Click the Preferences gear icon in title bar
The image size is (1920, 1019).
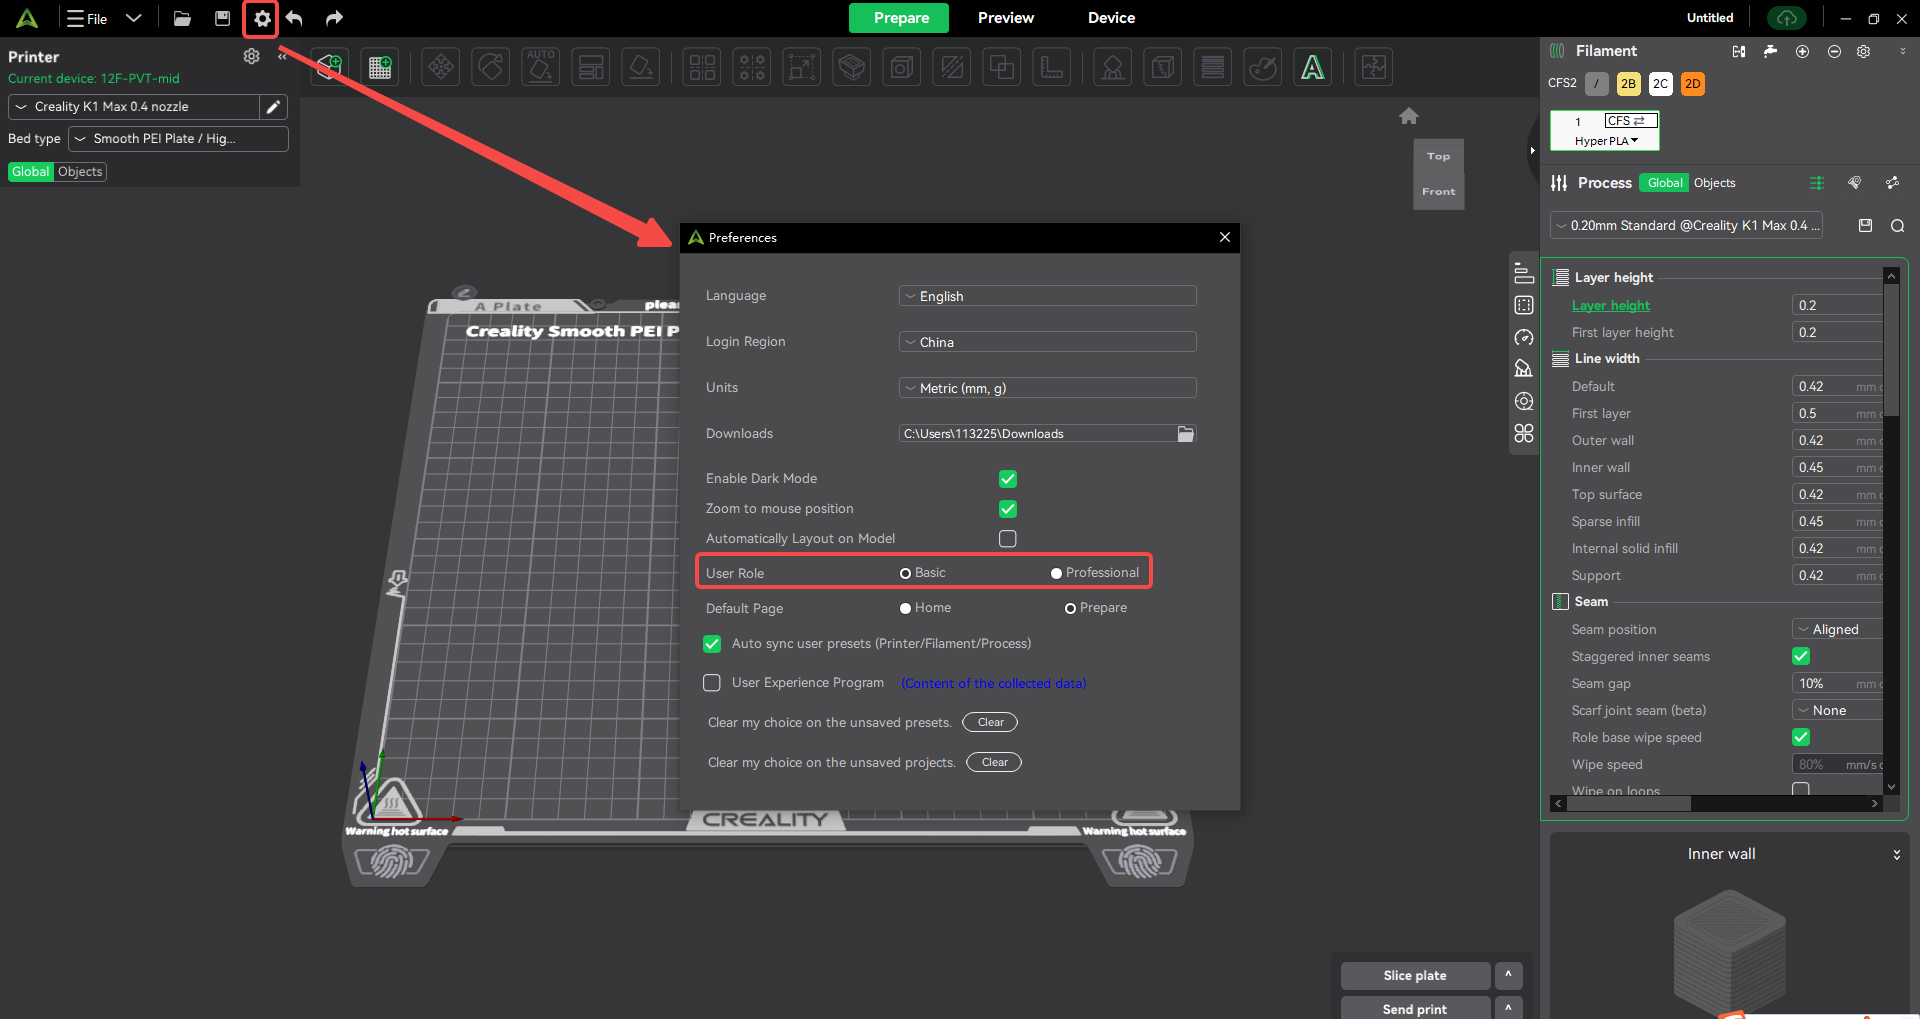[x=261, y=18]
